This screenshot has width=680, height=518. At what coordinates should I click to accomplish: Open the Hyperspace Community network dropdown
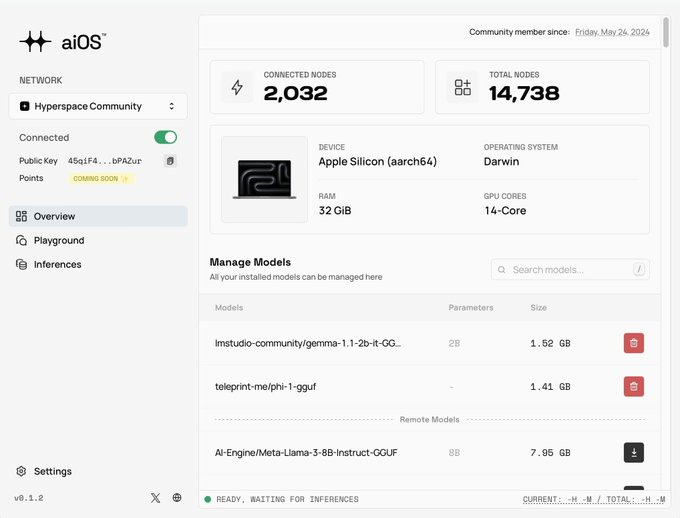[x=98, y=106]
